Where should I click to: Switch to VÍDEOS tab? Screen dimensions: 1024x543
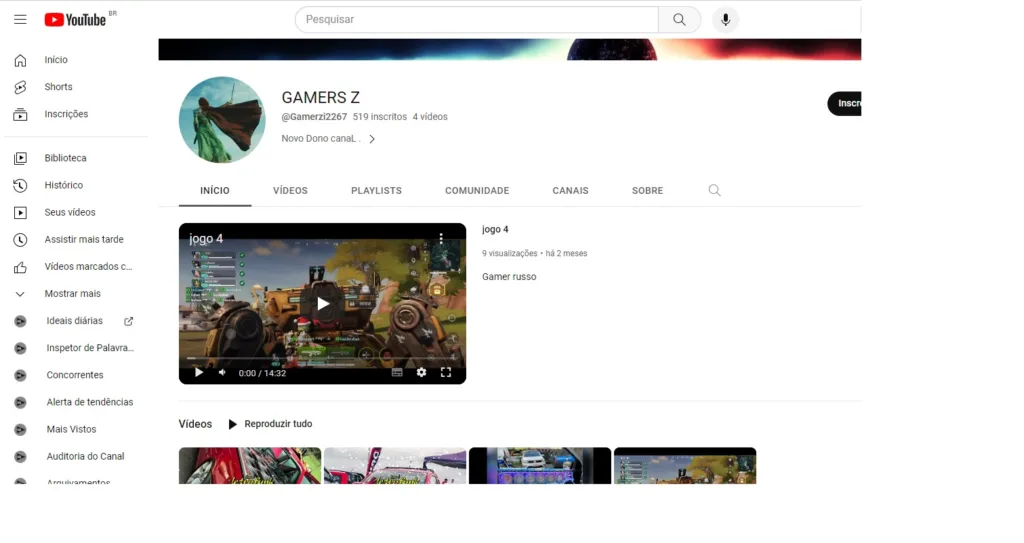(x=290, y=191)
